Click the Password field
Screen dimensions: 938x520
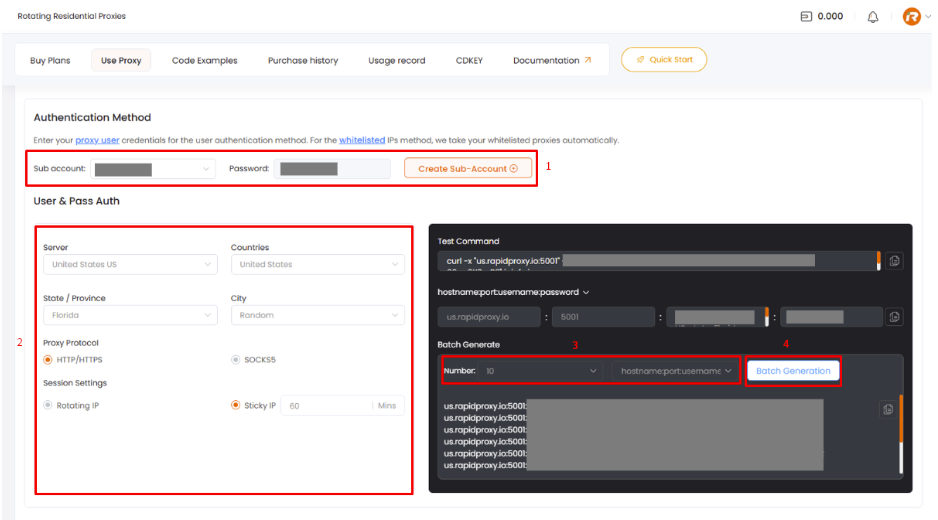point(332,169)
